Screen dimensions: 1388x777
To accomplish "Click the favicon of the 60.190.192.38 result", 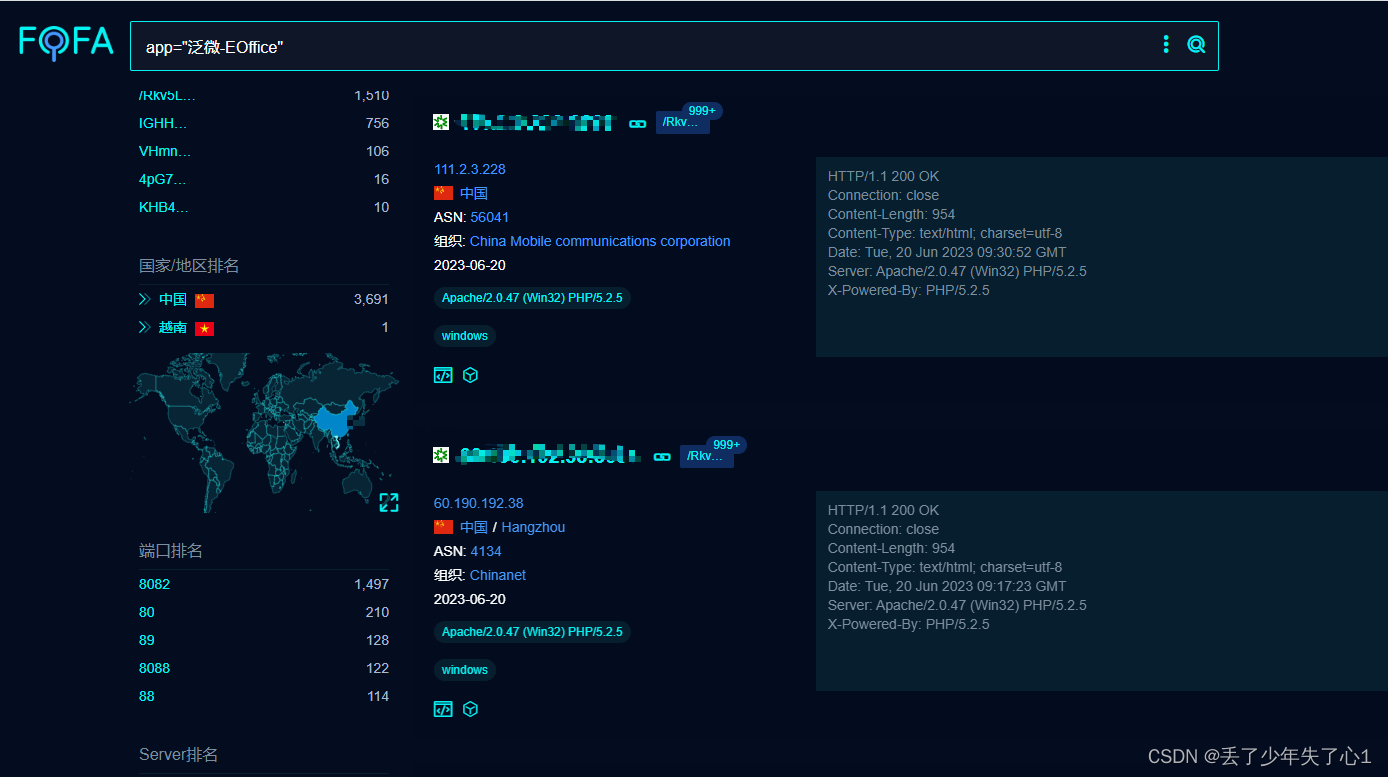I will pyautogui.click(x=441, y=455).
